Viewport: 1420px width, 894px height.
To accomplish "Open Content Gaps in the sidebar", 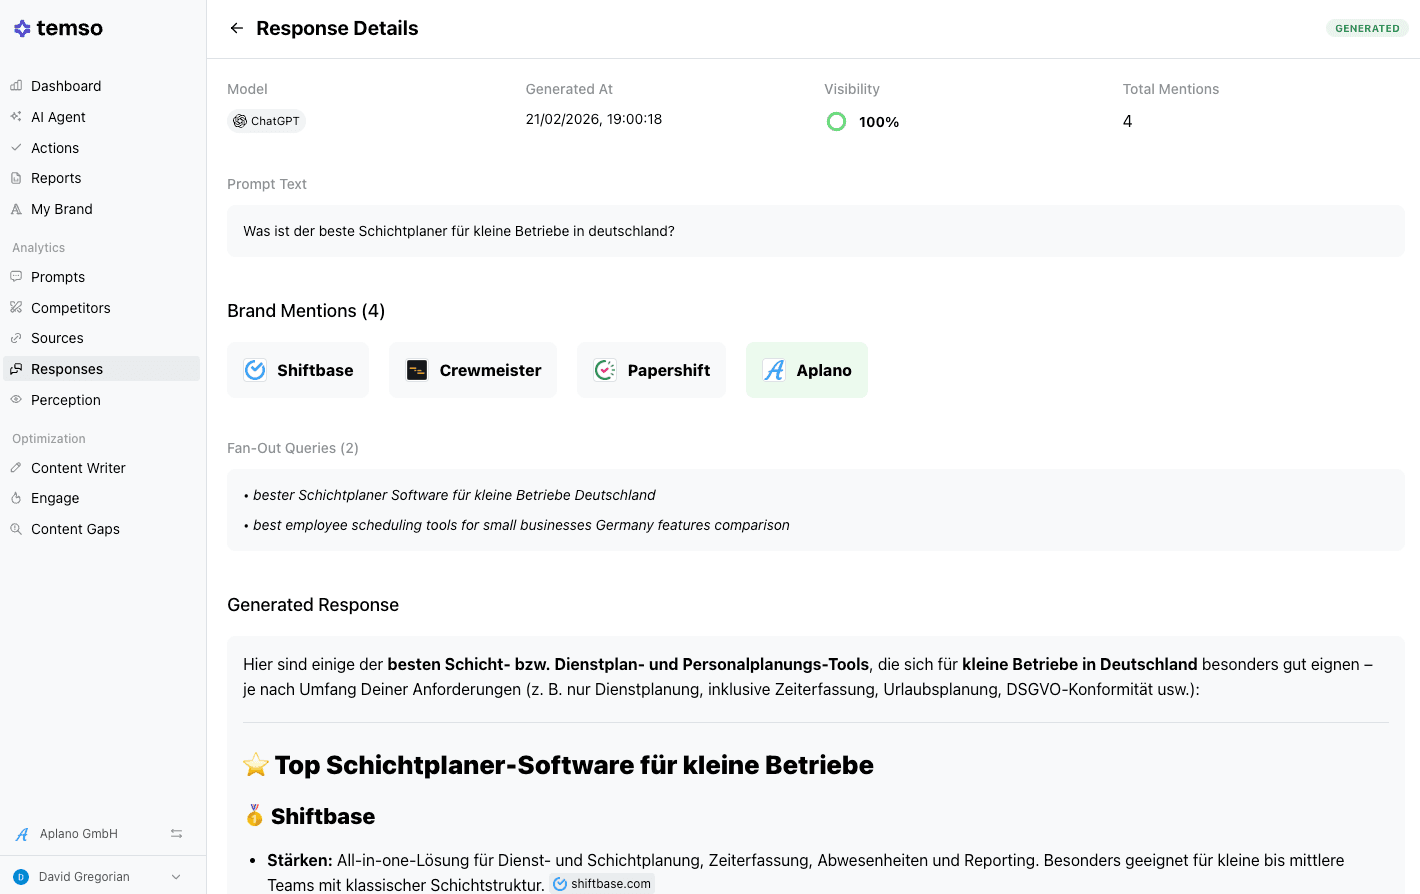I will pos(75,529).
